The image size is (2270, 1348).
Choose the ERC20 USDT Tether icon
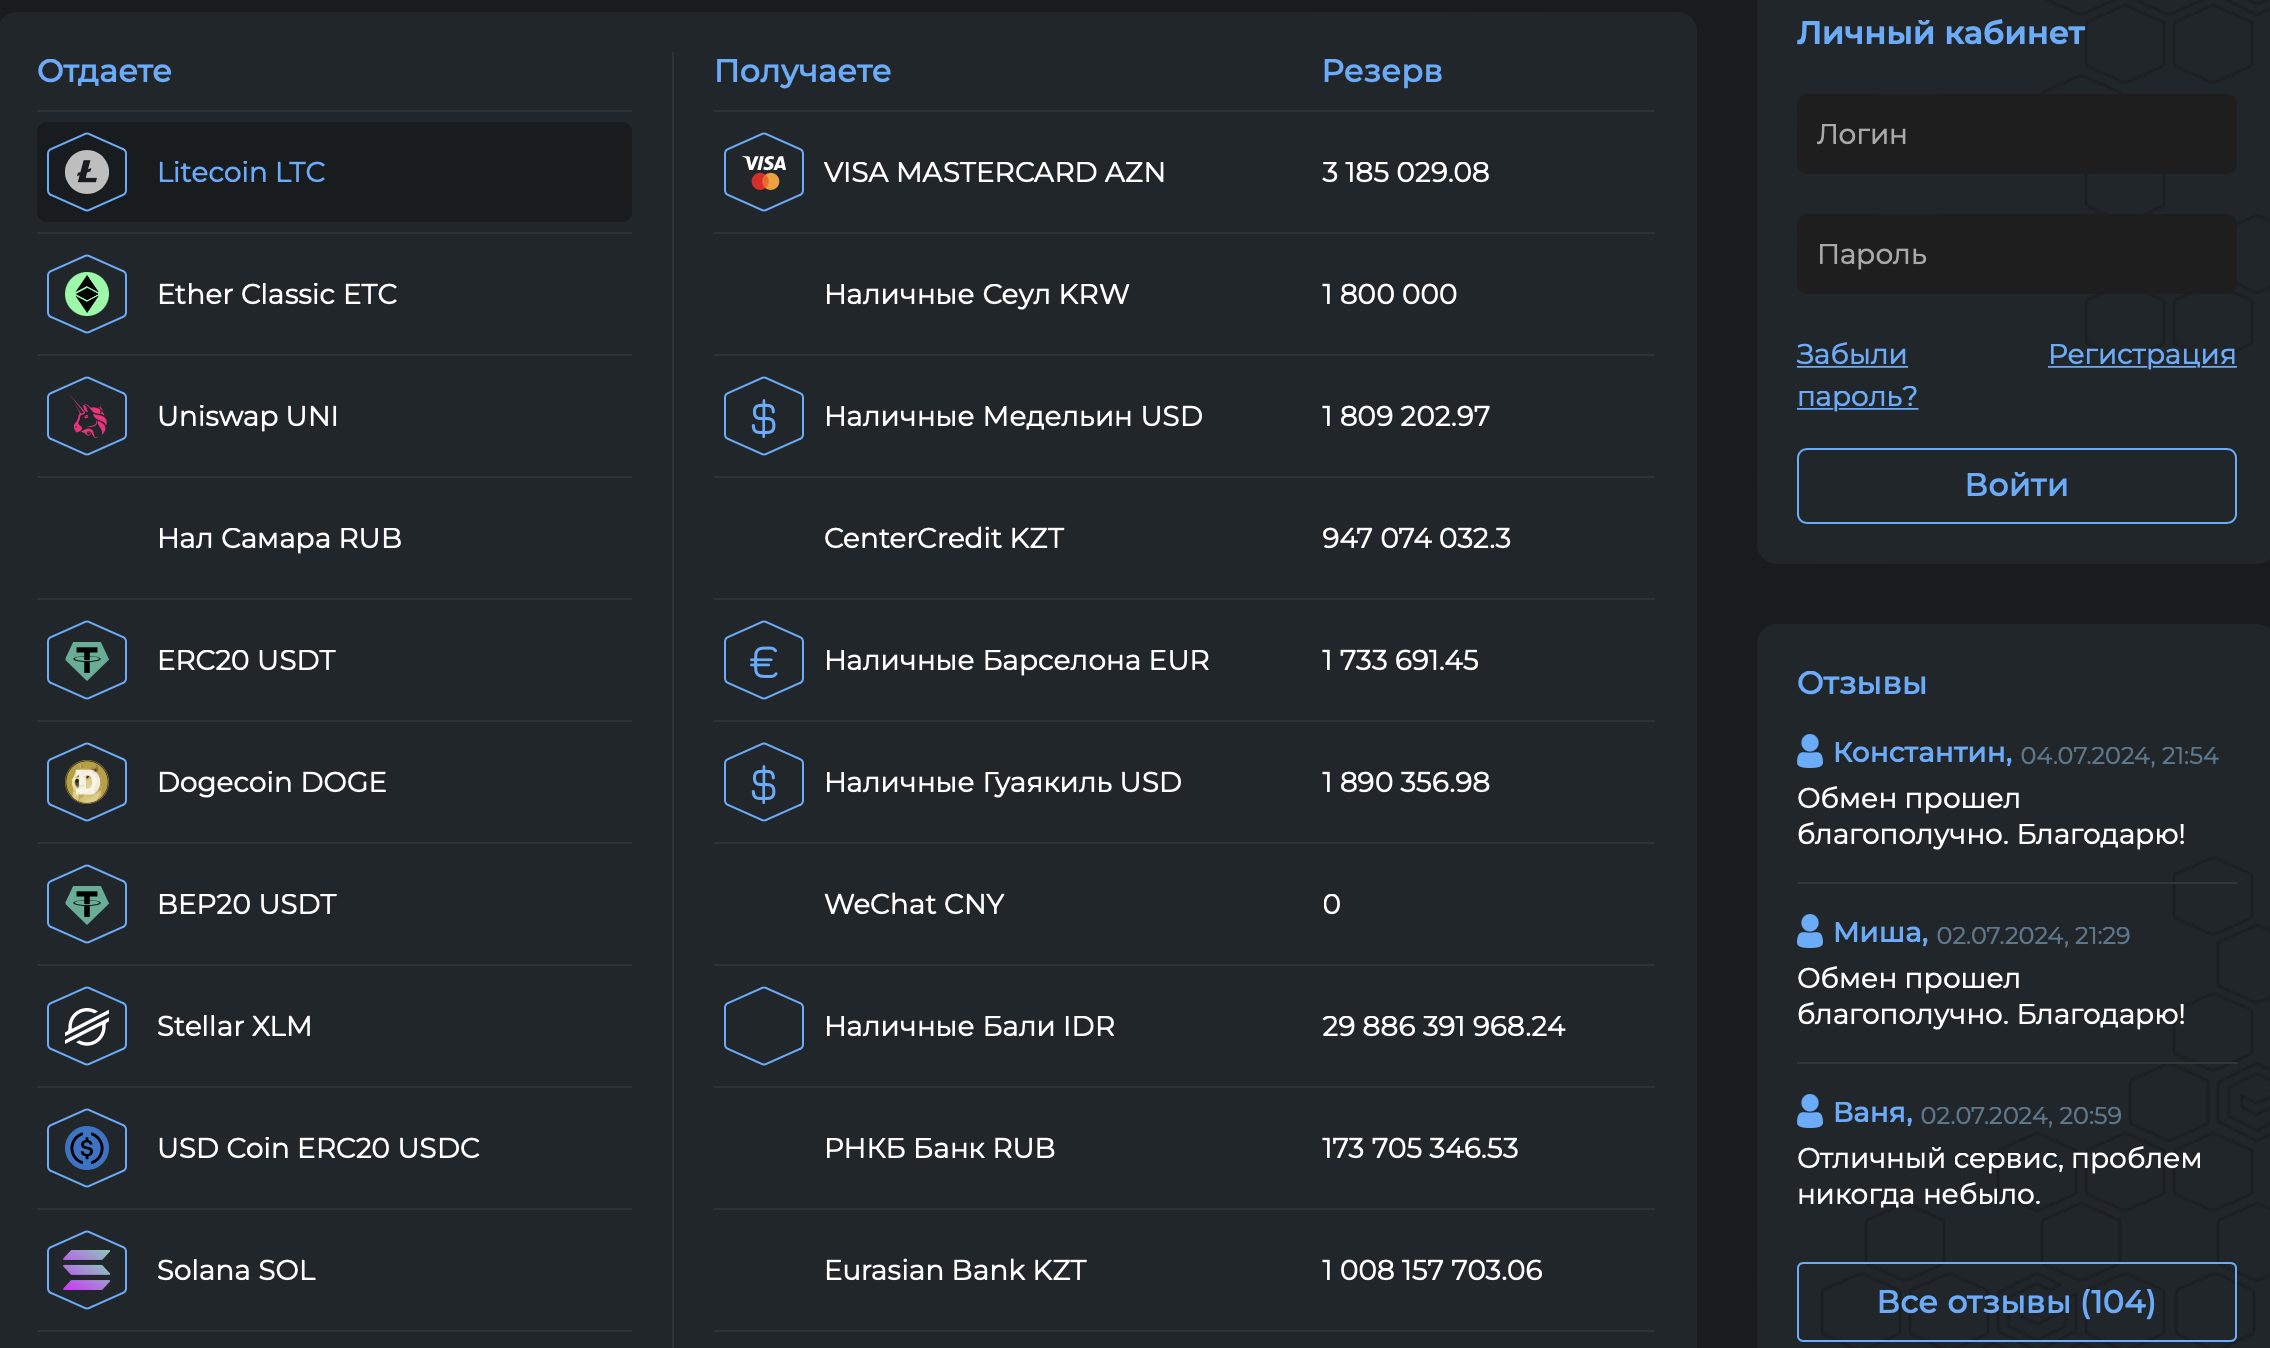coord(87,660)
